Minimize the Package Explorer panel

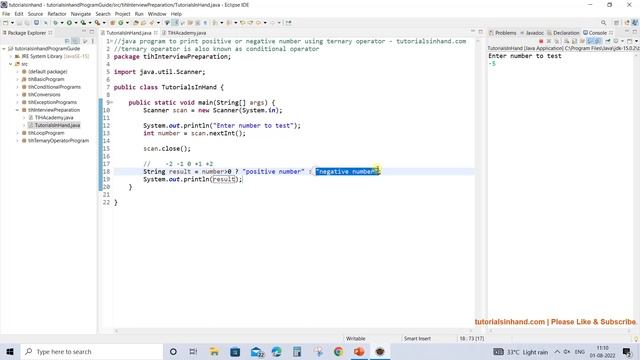coord(84,31)
